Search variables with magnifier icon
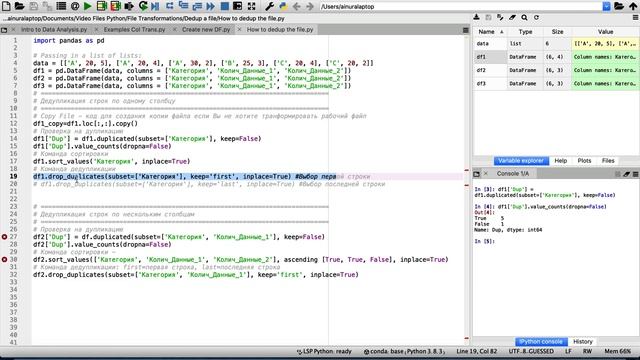This screenshot has height=360, width=640. click(524, 17)
